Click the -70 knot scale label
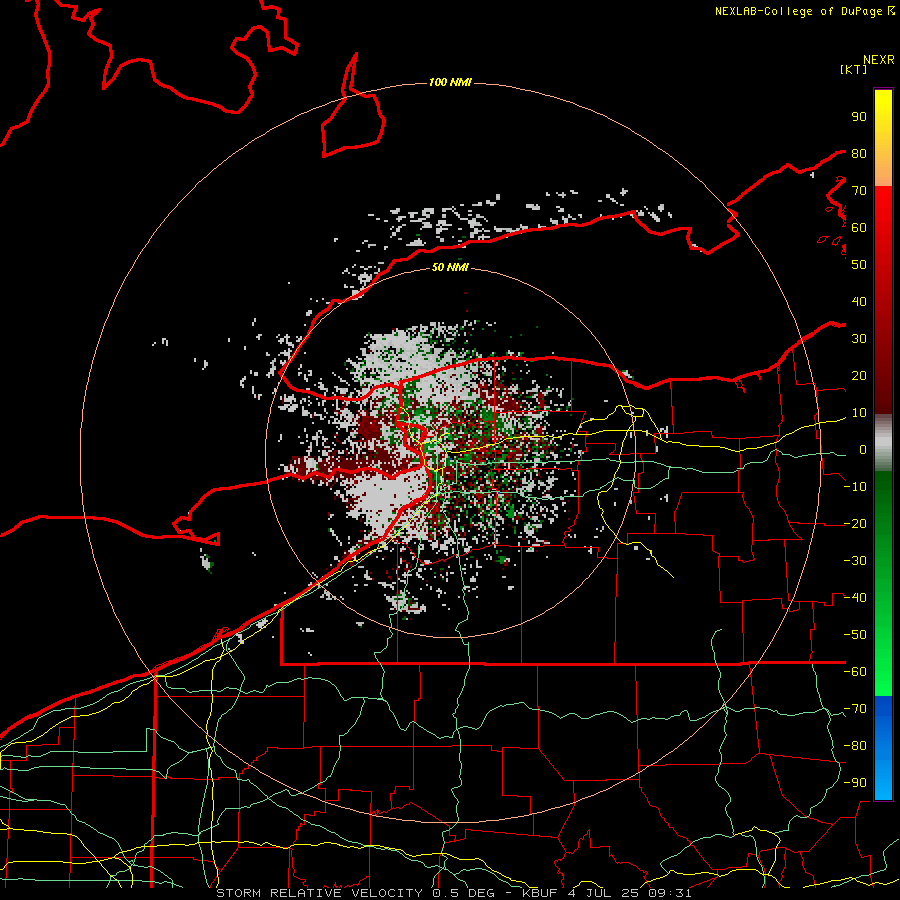Viewport: 900px width, 900px height. click(855, 709)
